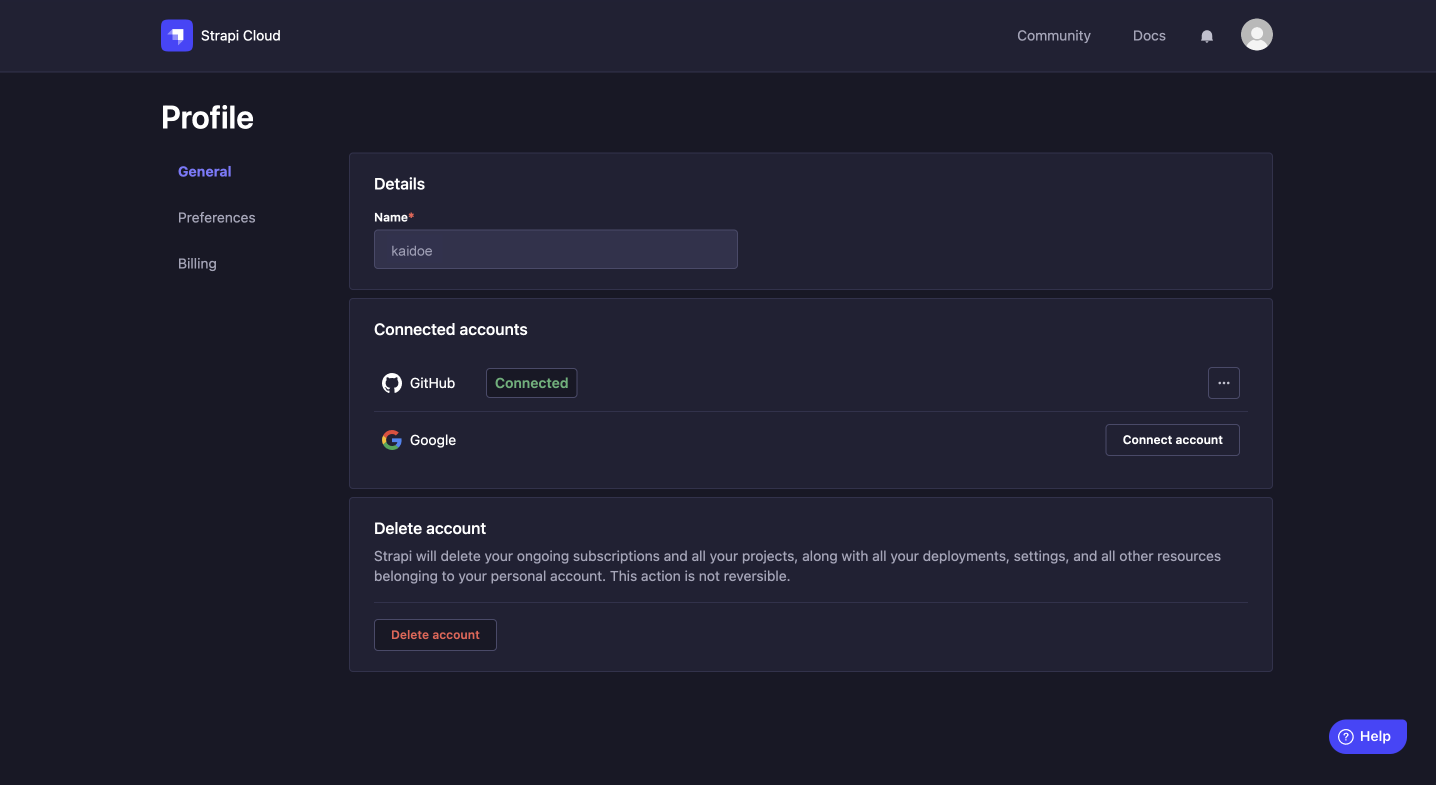This screenshot has height=785, width=1436.
Task: Click the Help button
Action: [x=1367, y=736]
